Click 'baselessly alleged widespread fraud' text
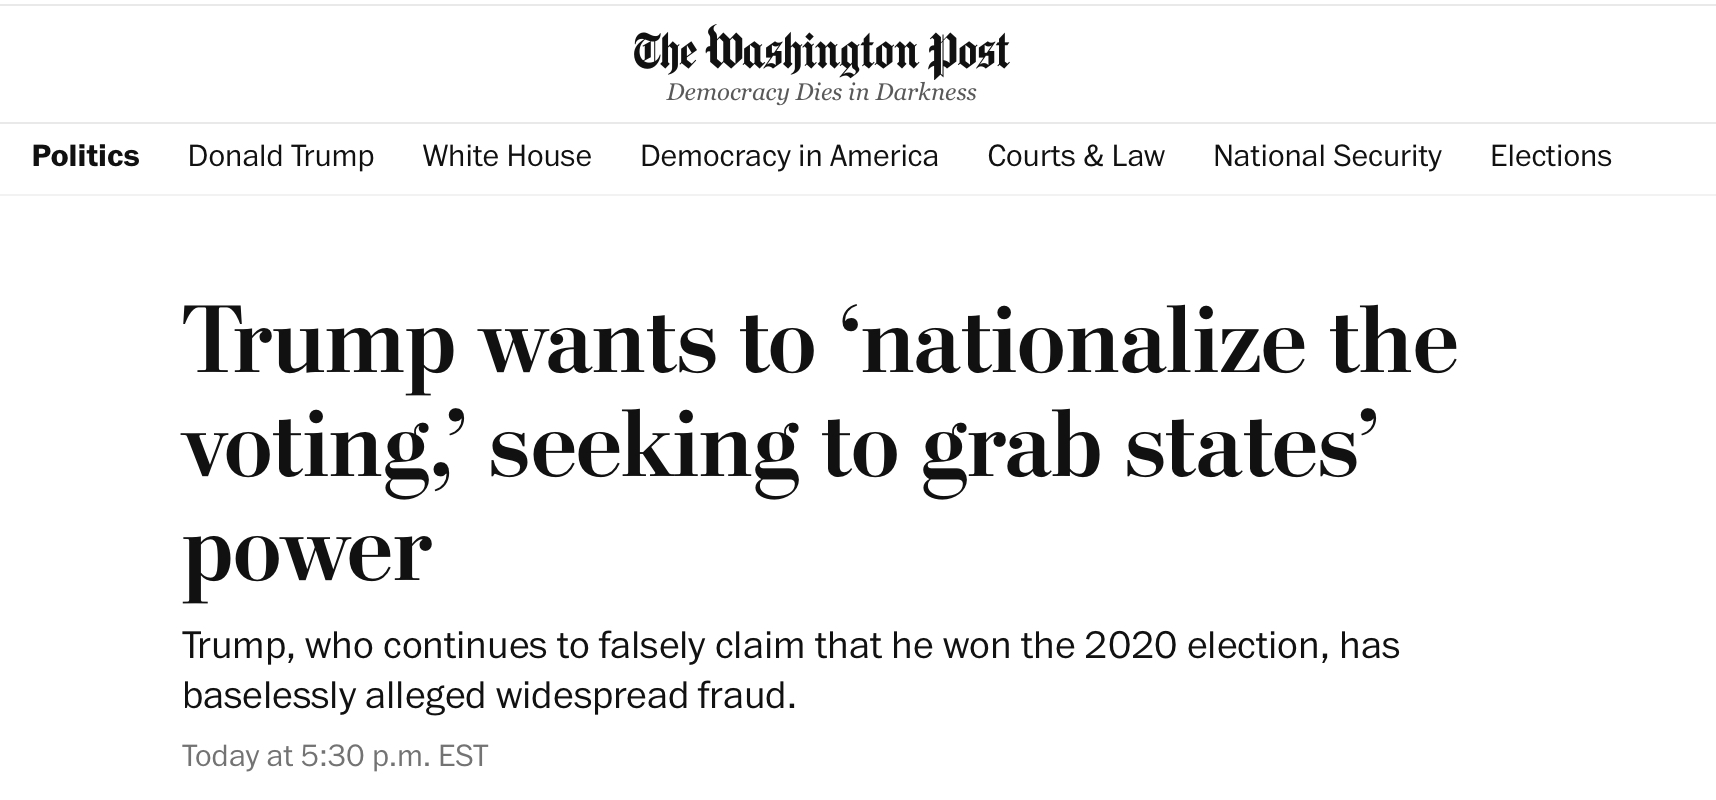Image resolution: width=1716 pixels, height=800 pixels. 489,696
